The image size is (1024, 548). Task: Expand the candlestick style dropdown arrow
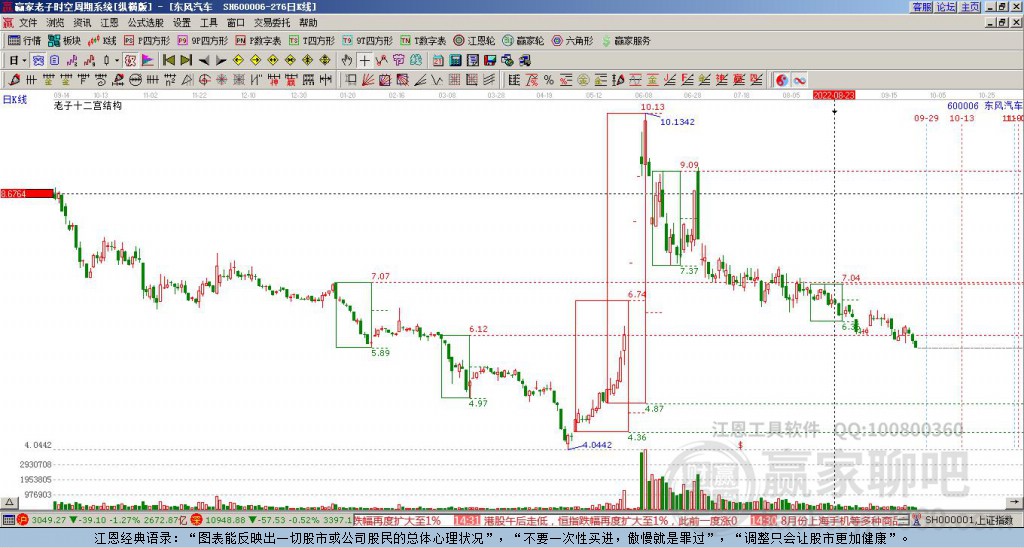coord(117,61)
